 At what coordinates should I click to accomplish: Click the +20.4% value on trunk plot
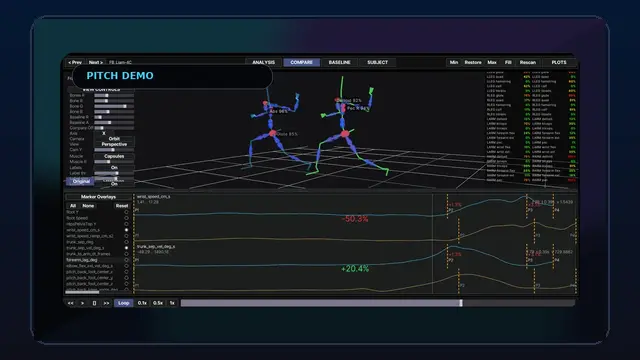click(355, 269)
